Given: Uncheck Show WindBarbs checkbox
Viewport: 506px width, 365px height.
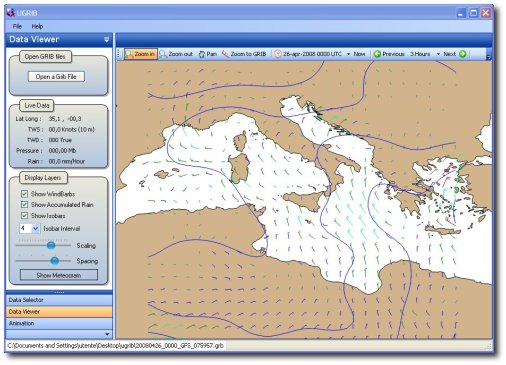Looking at the screenshot, I should click(24, 194).
